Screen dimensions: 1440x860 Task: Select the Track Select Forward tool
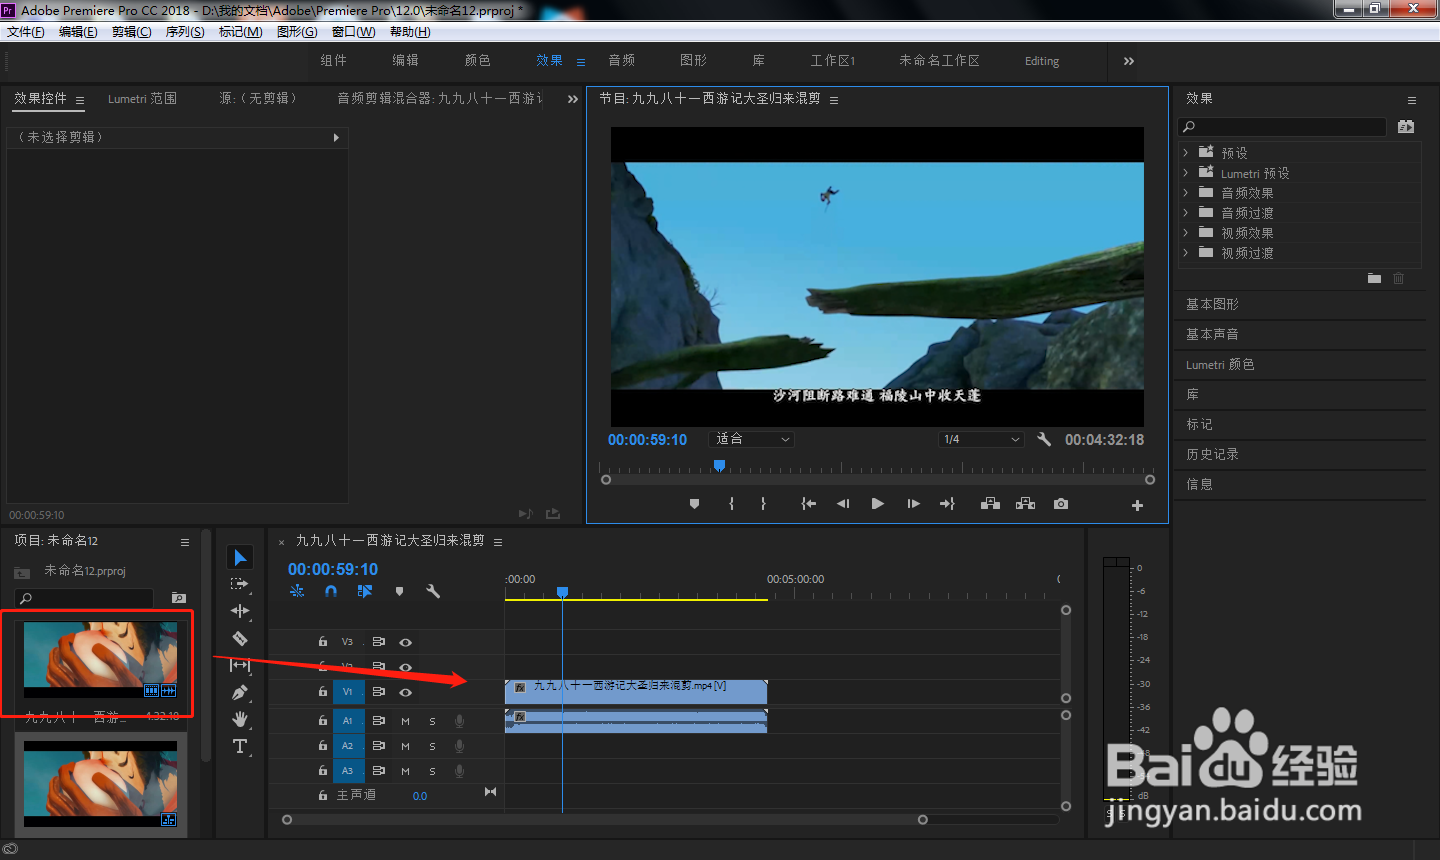(x=240, y=584)
